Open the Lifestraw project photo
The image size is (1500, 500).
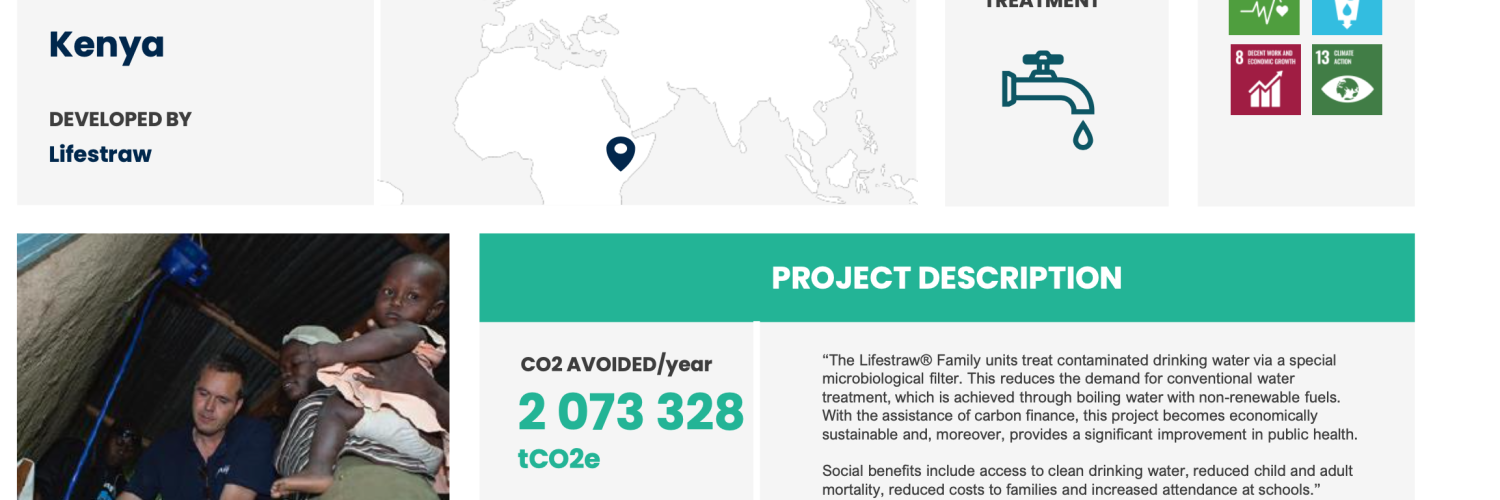point(233,367)
